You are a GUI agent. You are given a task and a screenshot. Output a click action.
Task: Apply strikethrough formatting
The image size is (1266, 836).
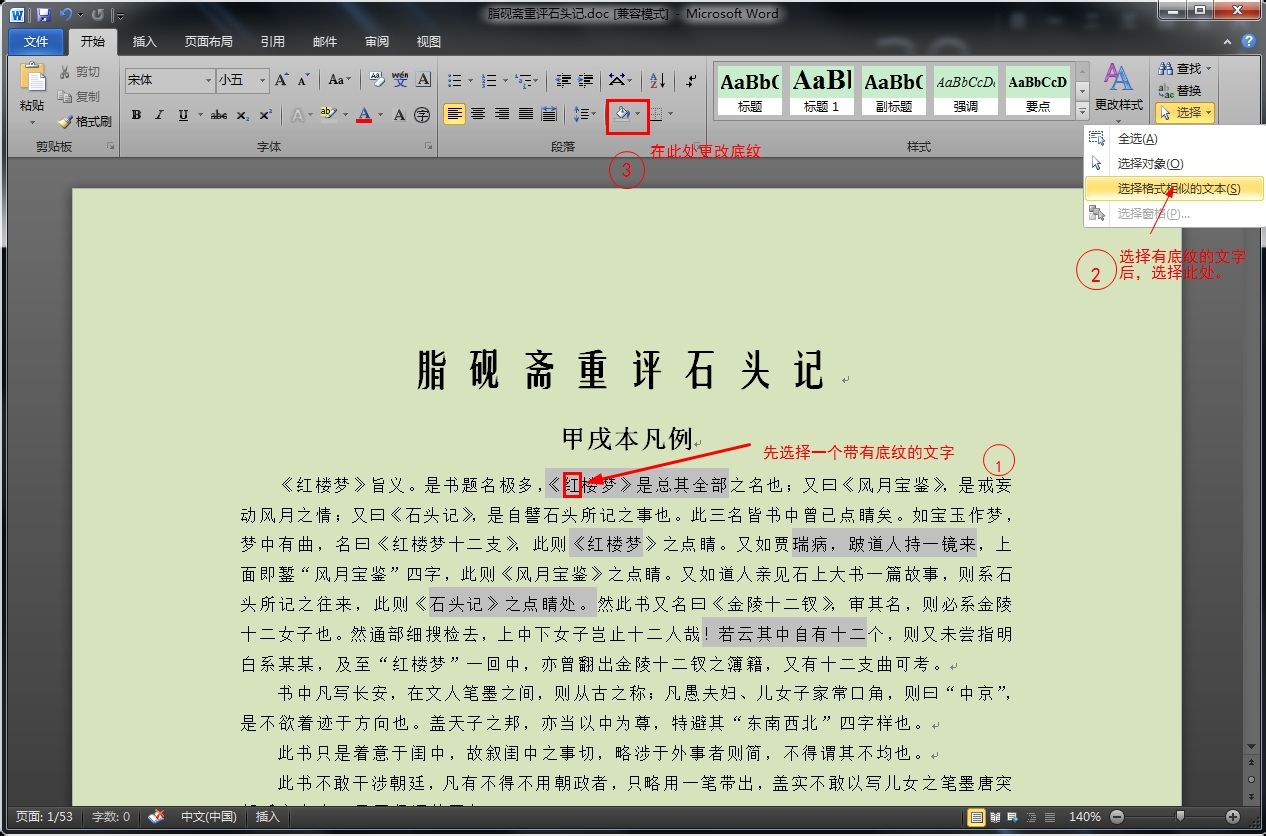pos(220,115)
